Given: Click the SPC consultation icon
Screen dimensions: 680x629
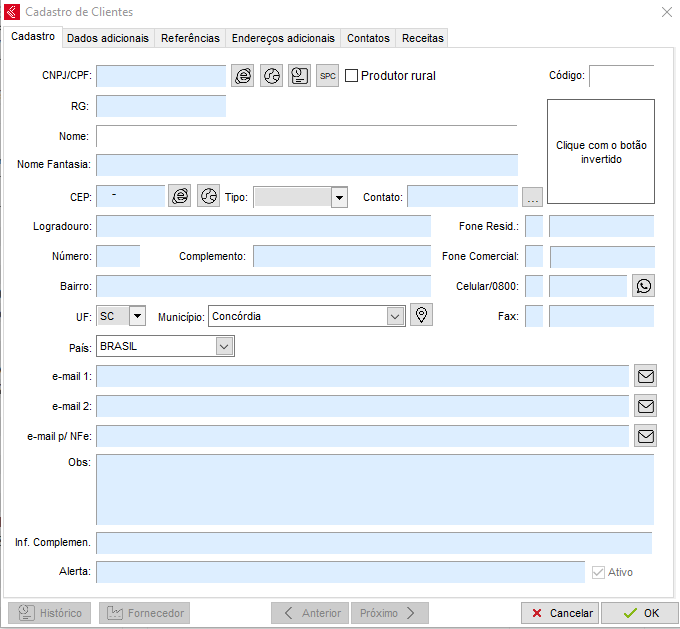Looking at the screenshot, I should click(x=328, y=76).
